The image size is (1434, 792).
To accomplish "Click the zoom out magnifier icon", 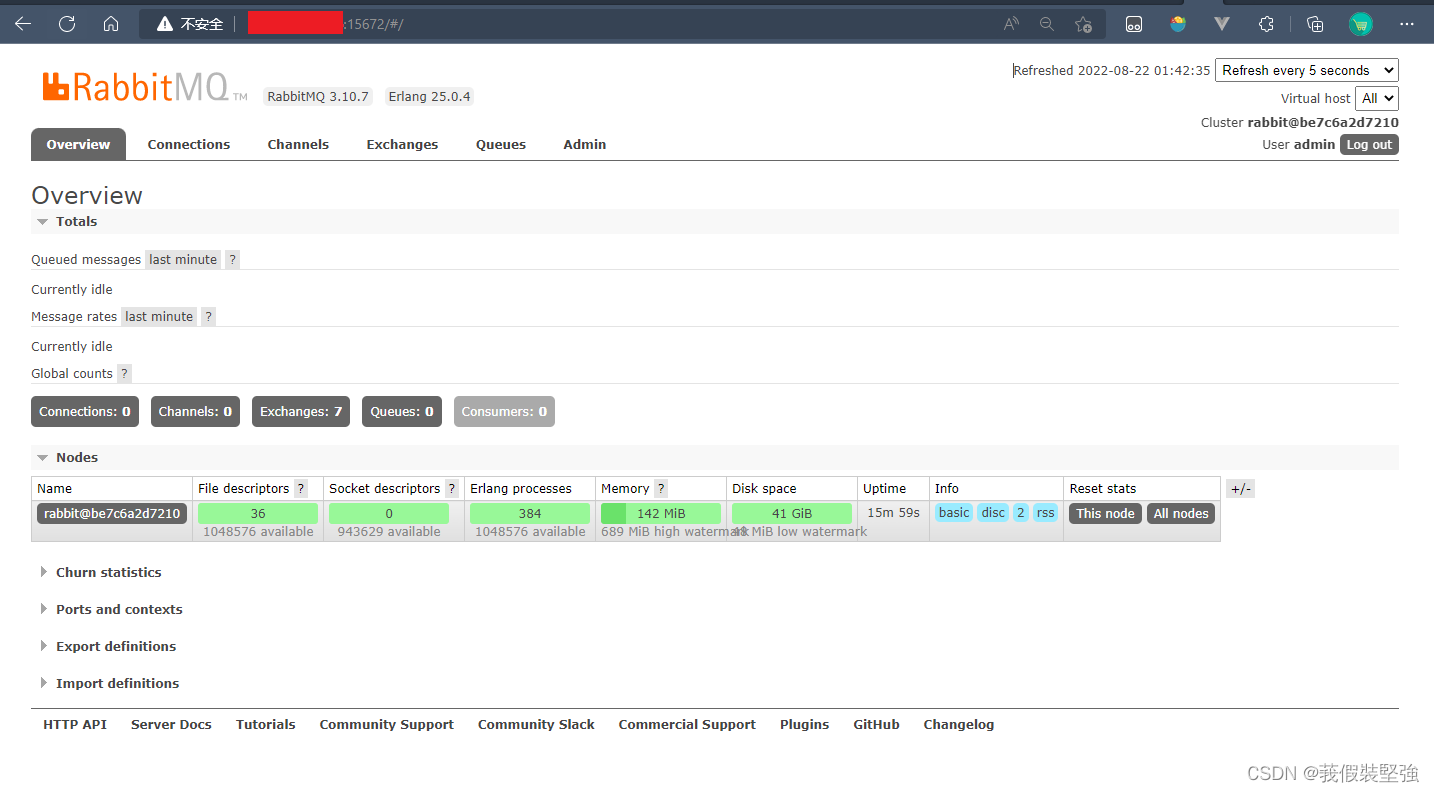I will coord(1047,24).
